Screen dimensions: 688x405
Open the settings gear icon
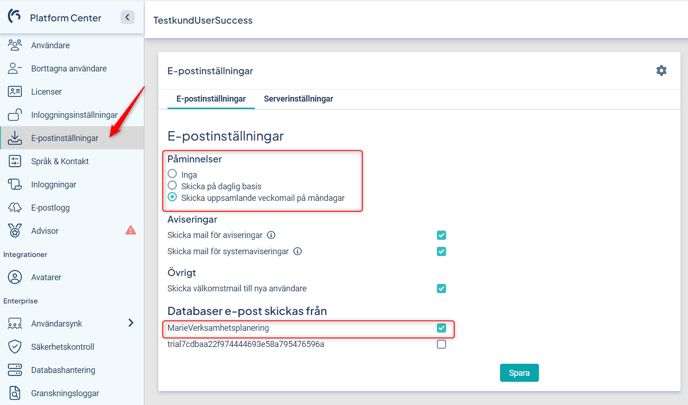point(661,71)
